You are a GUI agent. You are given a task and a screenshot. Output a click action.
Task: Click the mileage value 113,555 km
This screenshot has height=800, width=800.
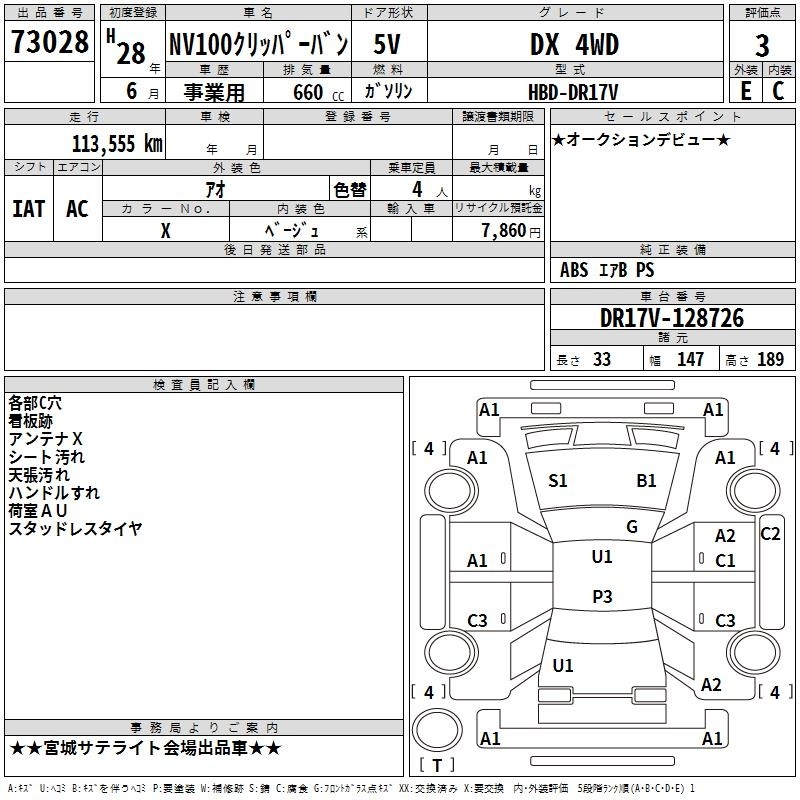click(x=117, y=143)
